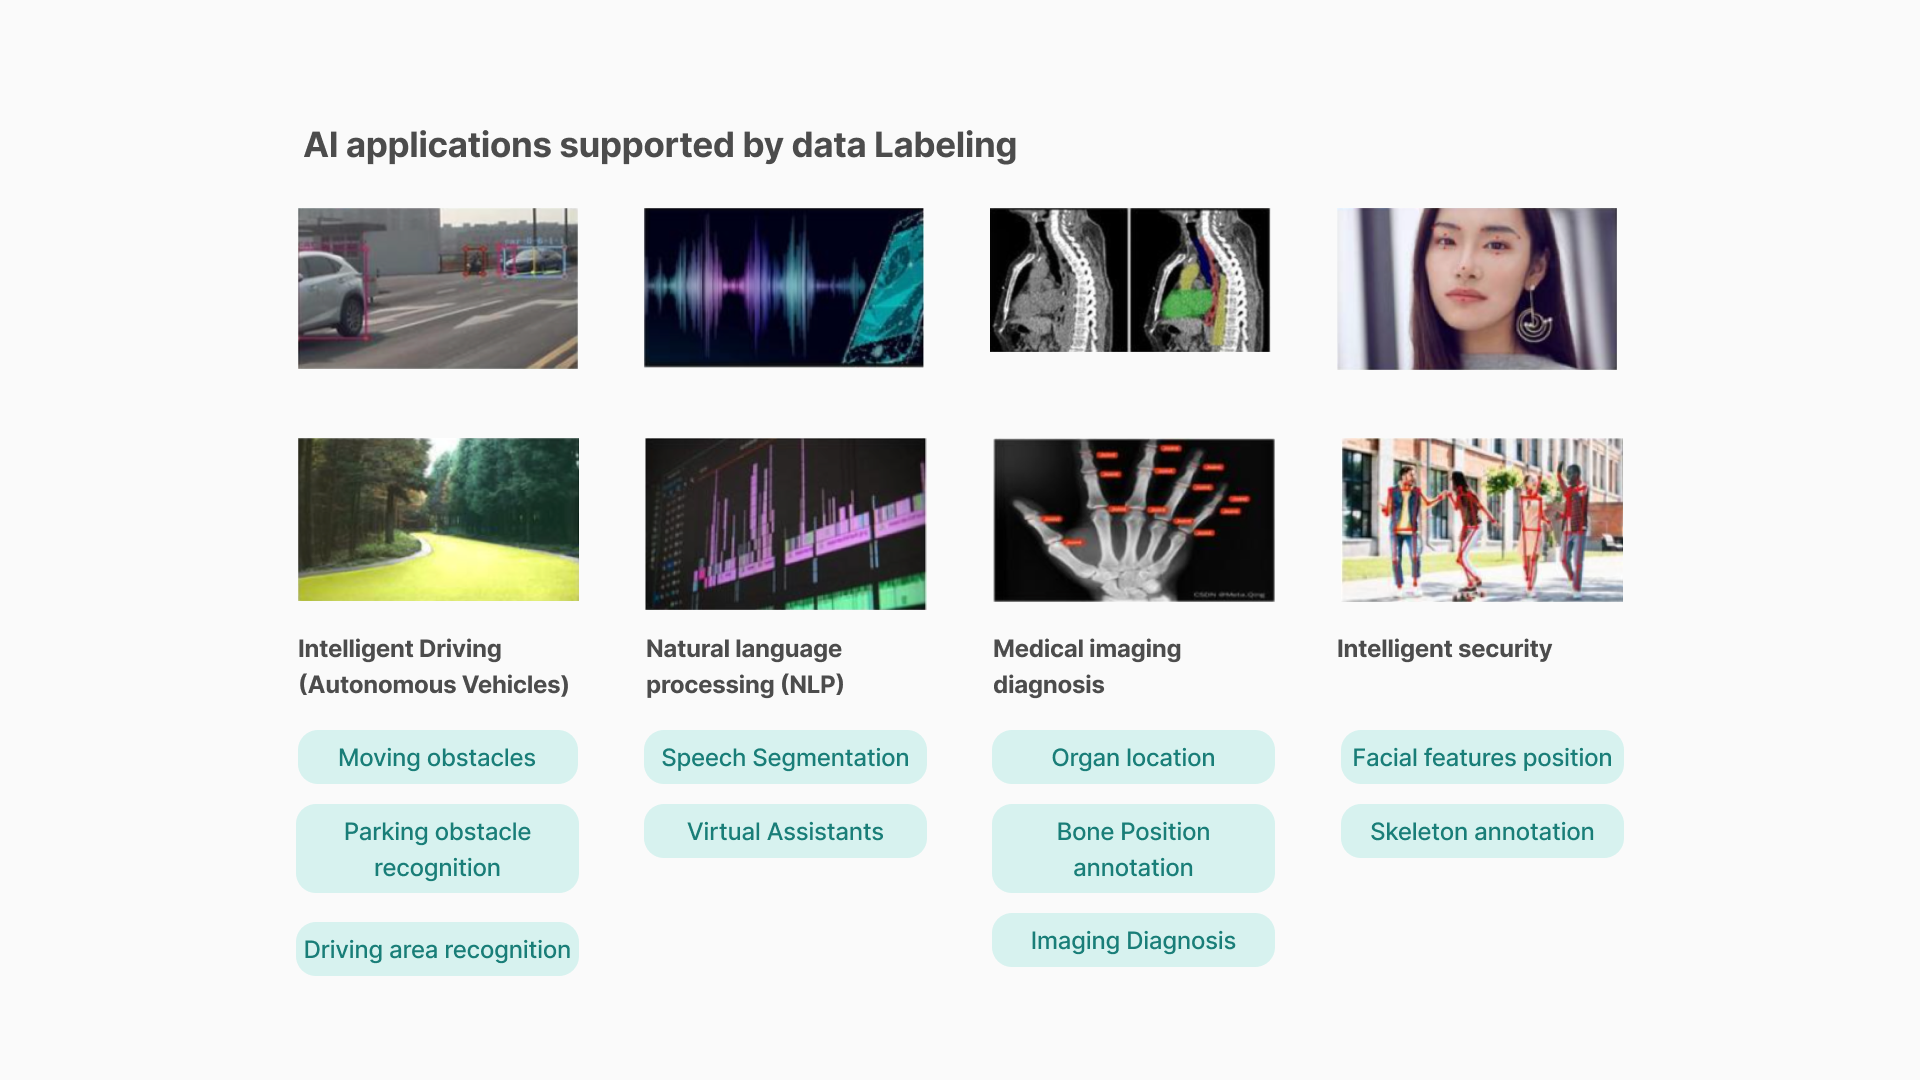Screen dimensions: 1920x1080
Task: Click the forest road segmentation image
Action: pyautogui.click(x=438, y=519)
